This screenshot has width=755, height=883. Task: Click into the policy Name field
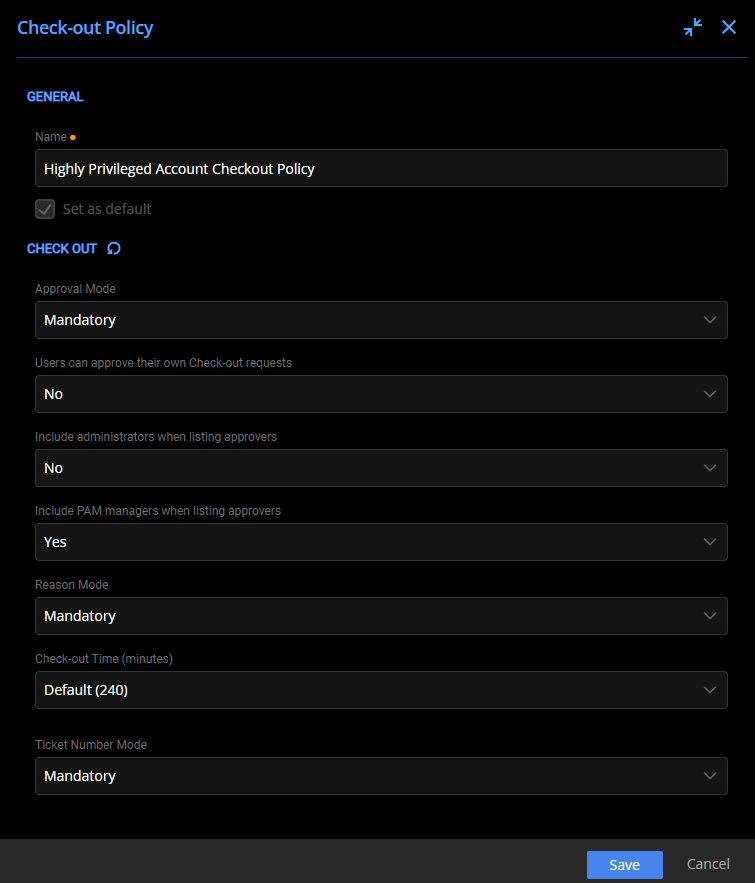(x=380, y=169)
